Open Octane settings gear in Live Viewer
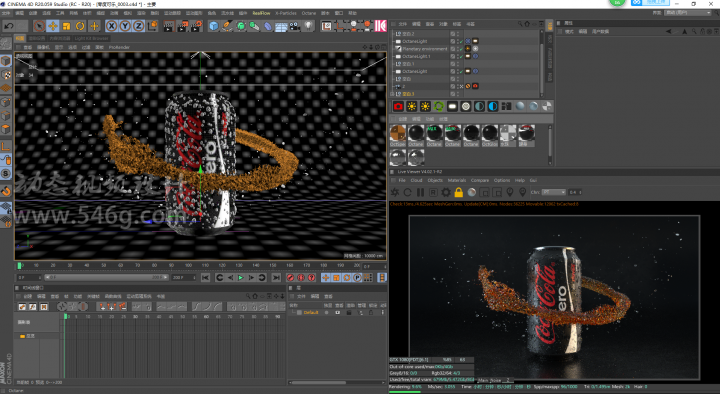The image size is (720, 394). coord(446,192)
